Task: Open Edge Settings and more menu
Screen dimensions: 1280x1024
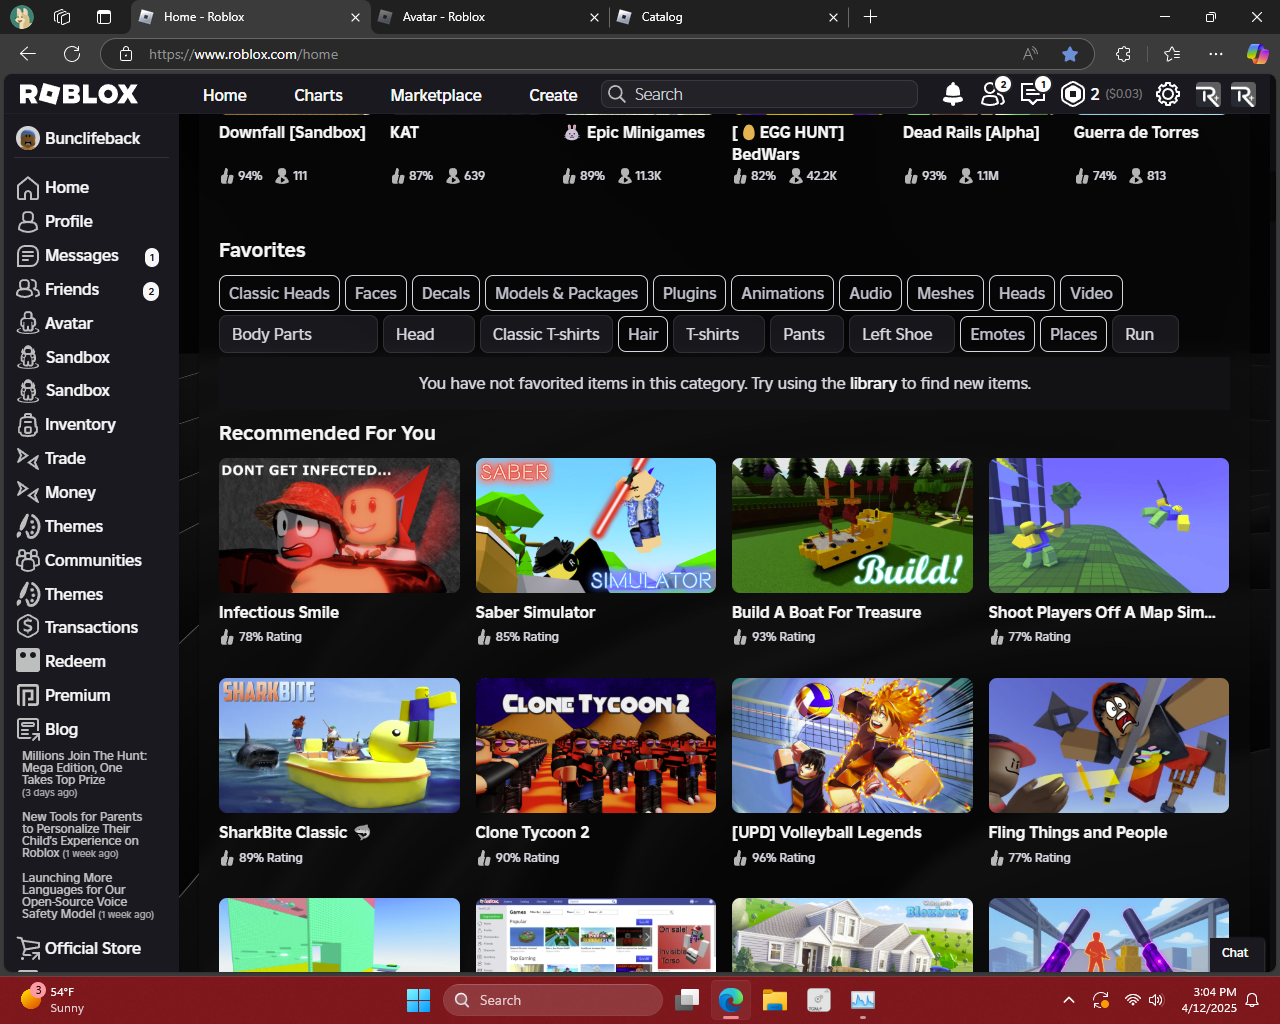Action: (x=1215, y=54)
